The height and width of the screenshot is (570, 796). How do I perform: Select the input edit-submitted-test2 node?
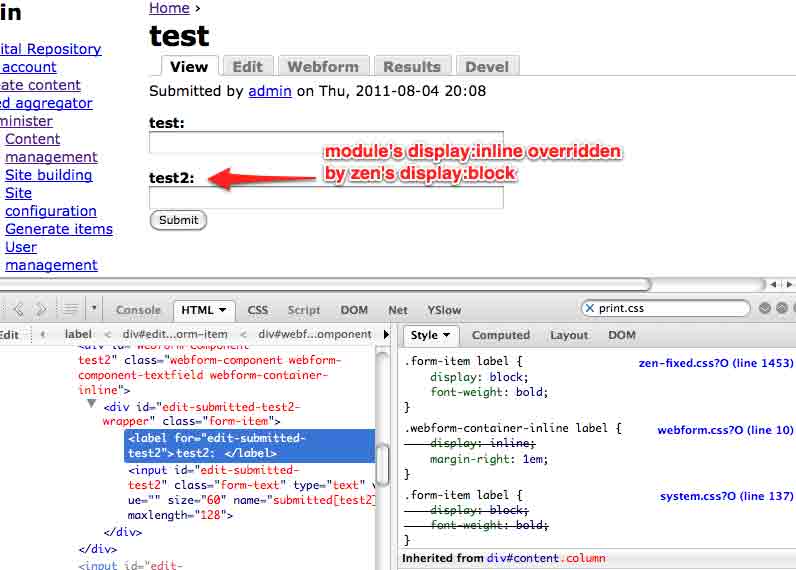click(x=251, y=492)
